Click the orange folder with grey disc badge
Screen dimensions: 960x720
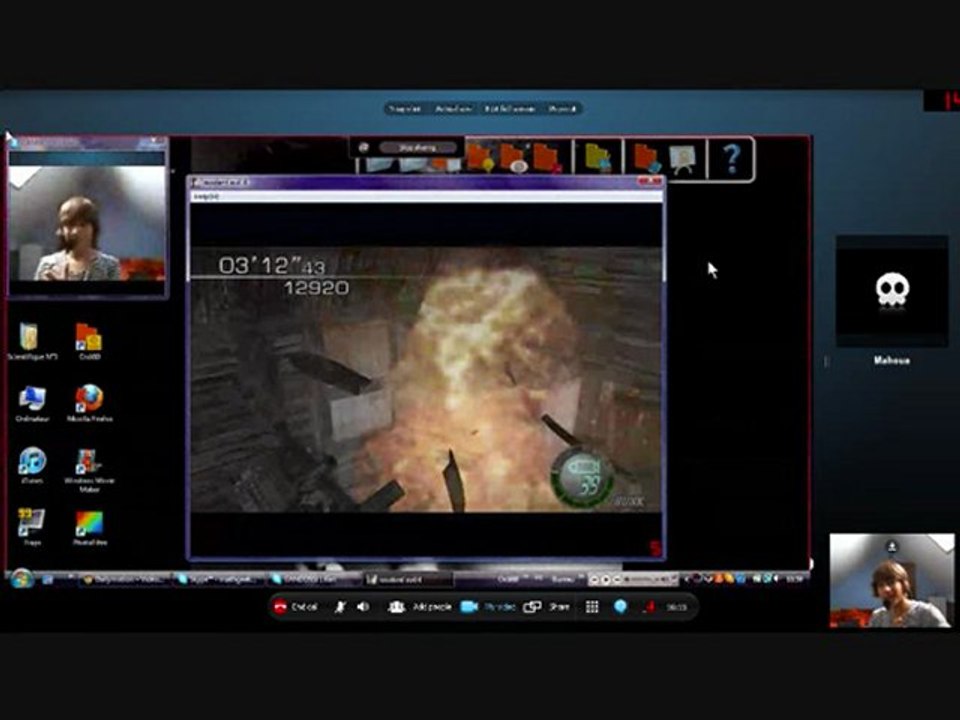point(513,158)
